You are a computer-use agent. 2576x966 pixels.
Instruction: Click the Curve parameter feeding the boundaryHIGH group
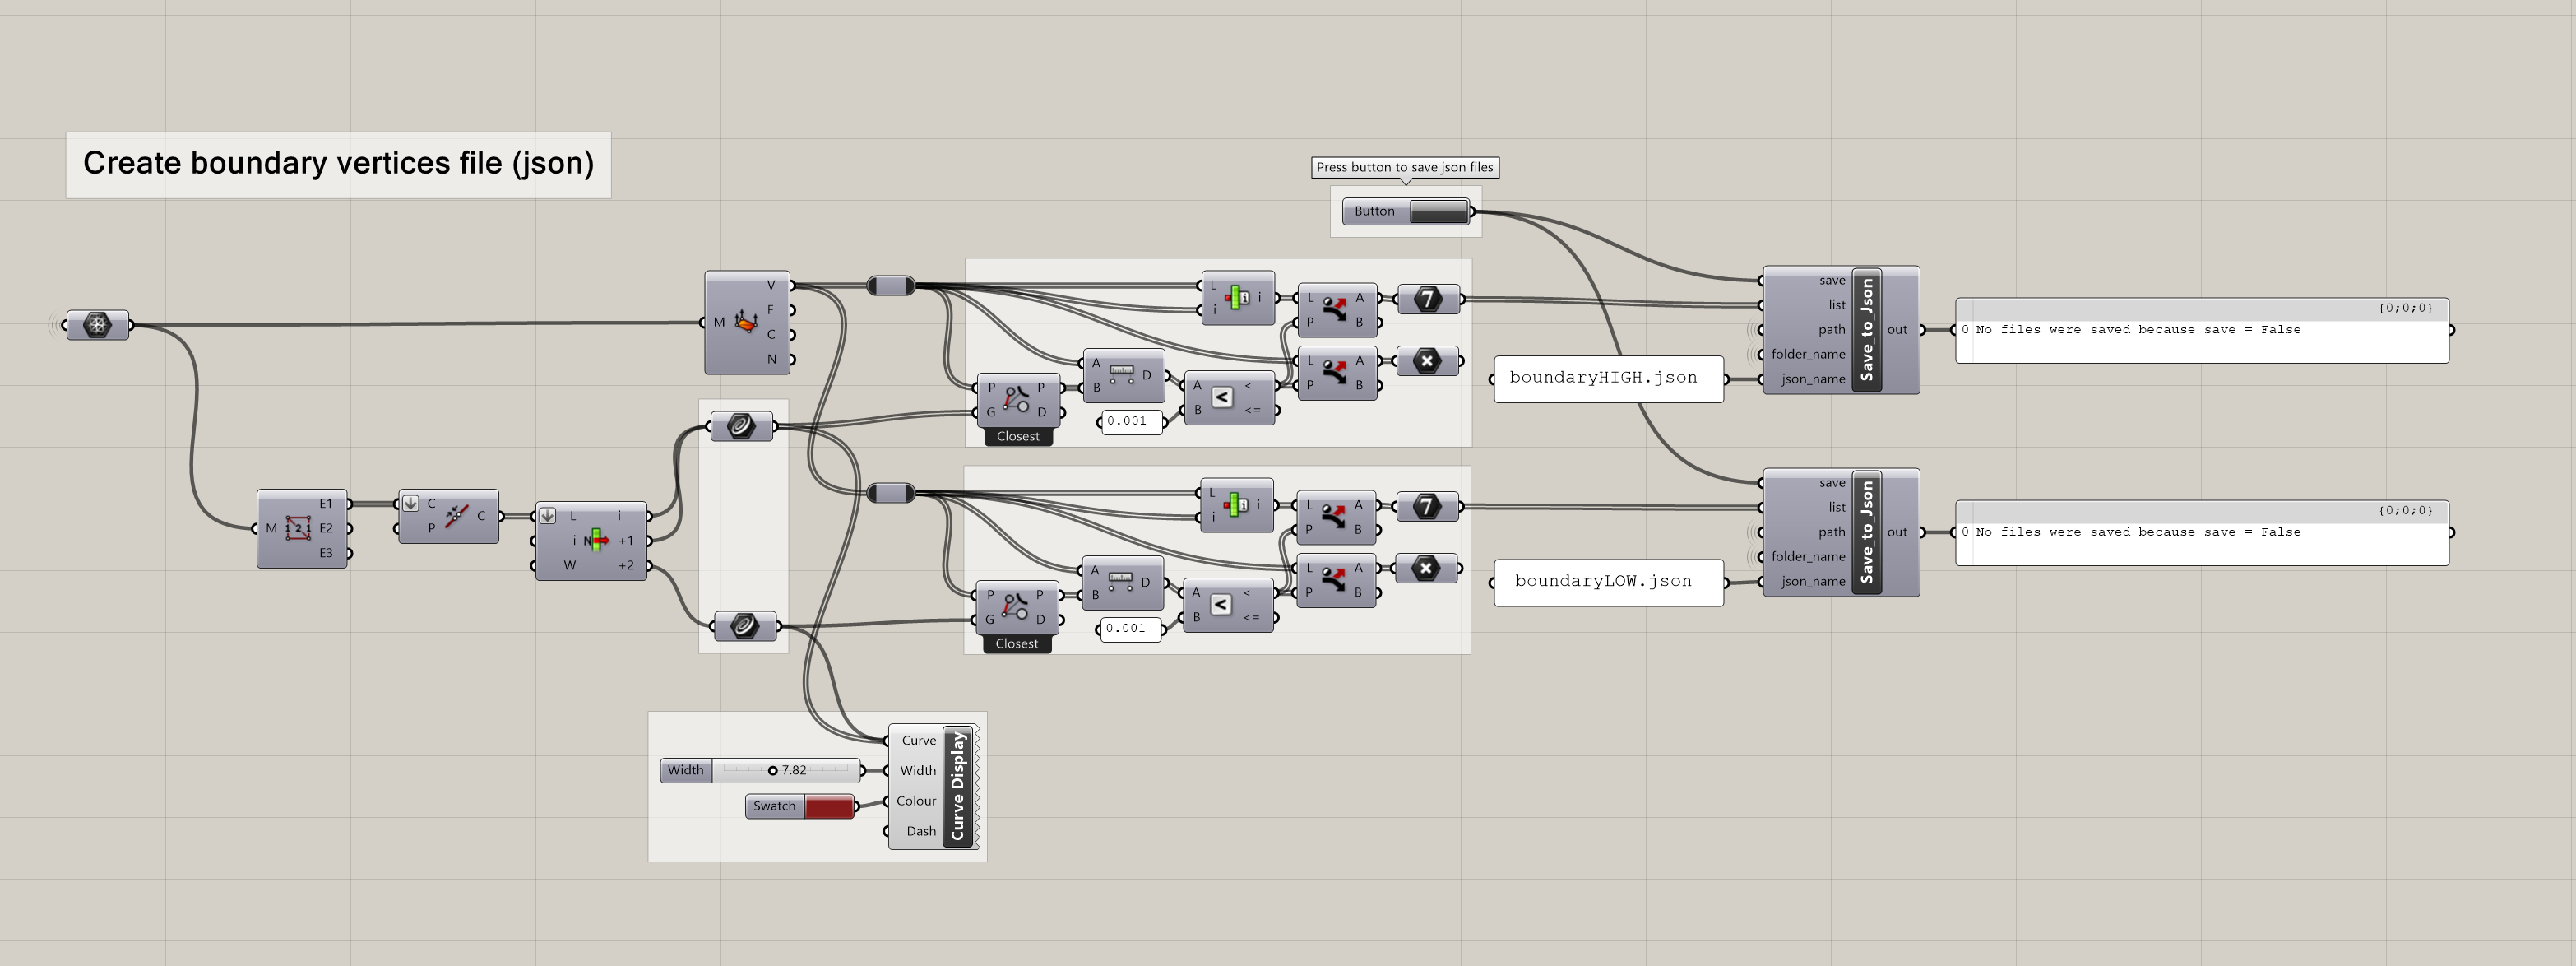click(741, 426)
